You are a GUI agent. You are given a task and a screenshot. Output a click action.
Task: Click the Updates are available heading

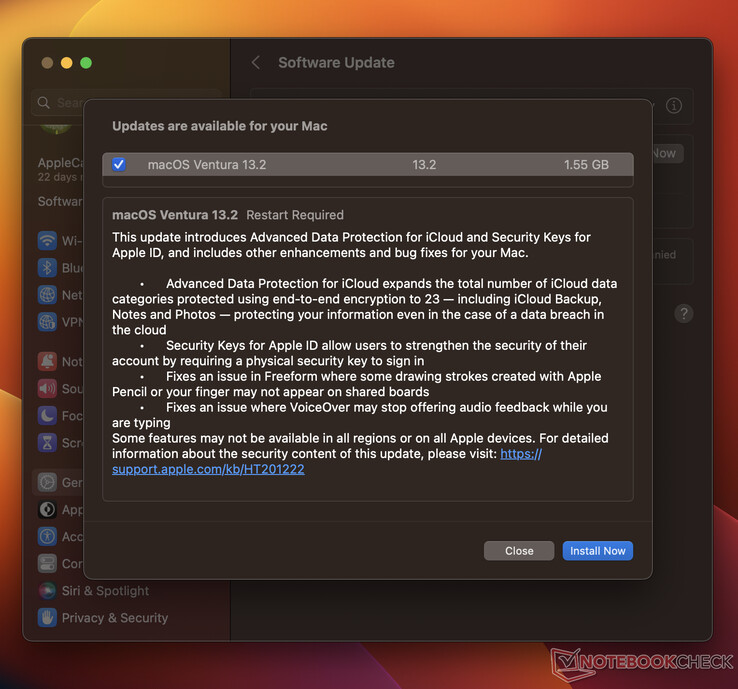click(x=219, y=126)
